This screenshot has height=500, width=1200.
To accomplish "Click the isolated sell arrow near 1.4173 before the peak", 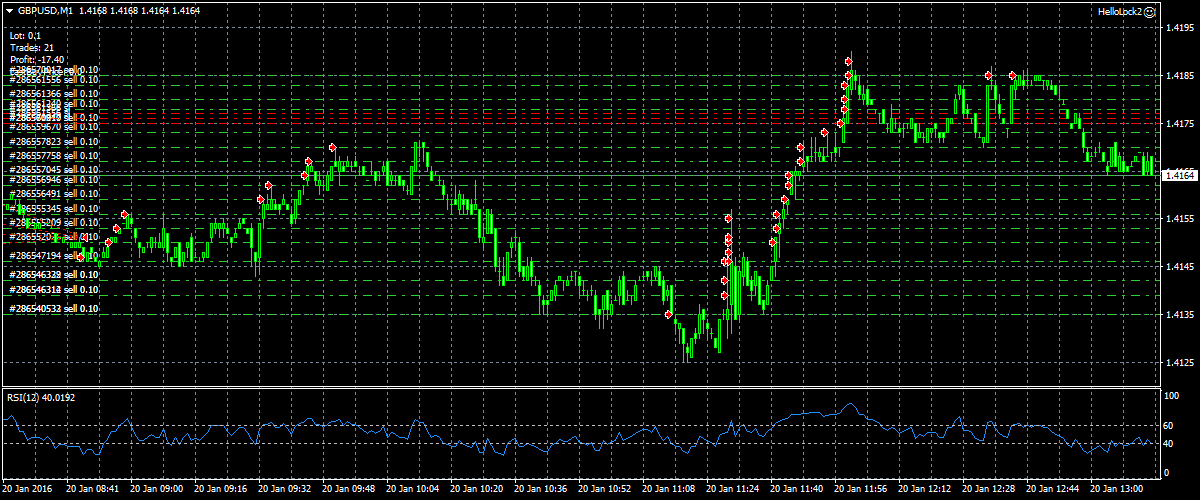I will (x=824, y=133).
